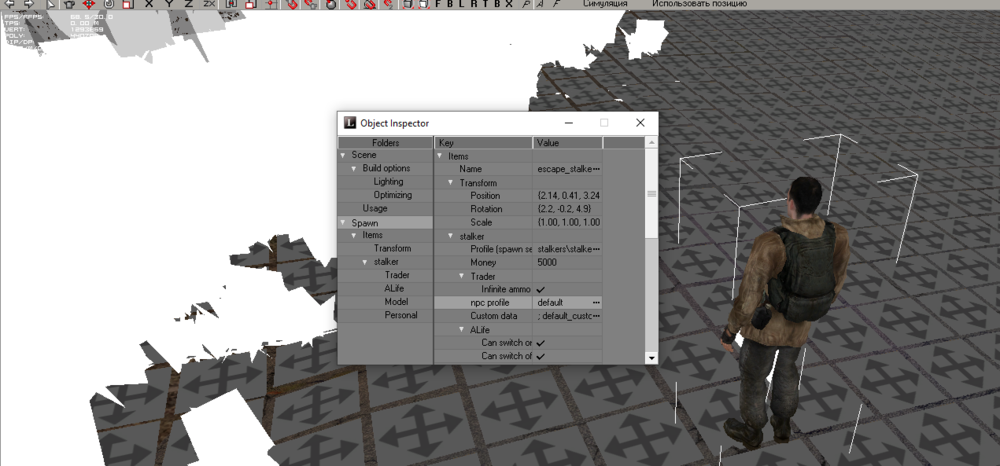
Task: Toggle the Infinite ammo checkbox
Action: click(541, 289)
